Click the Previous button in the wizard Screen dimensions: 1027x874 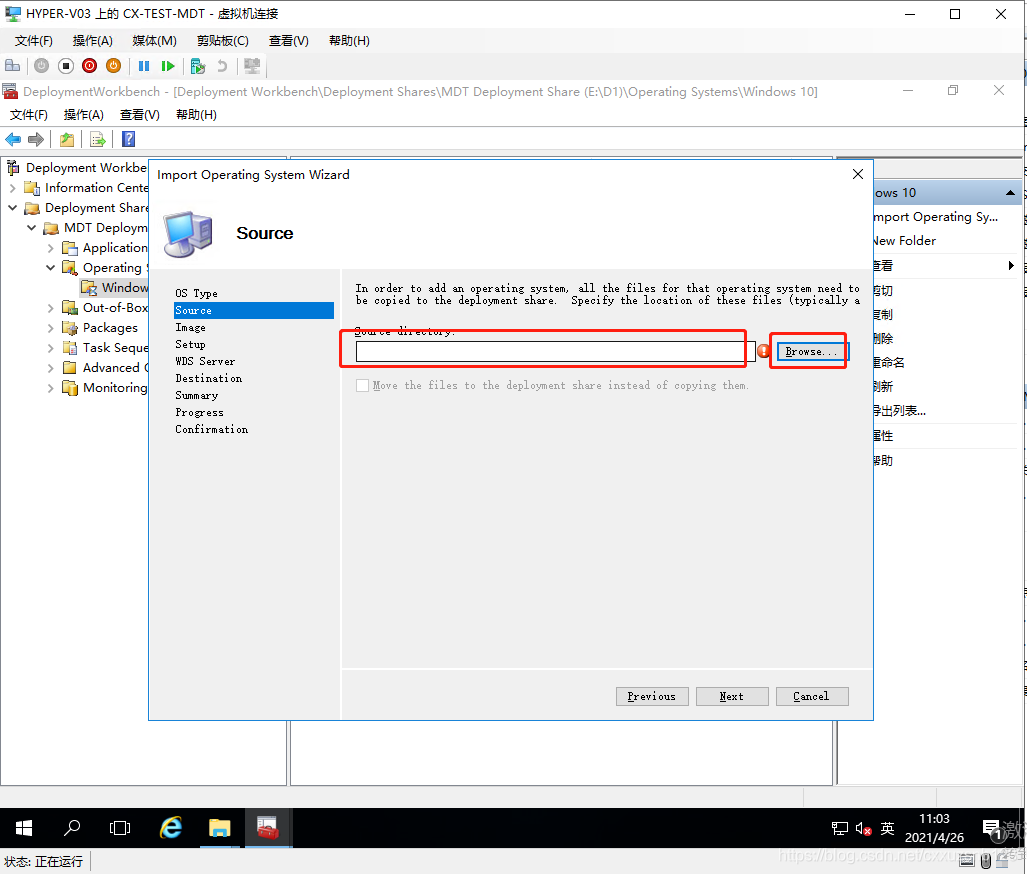(x=652, y=696)
